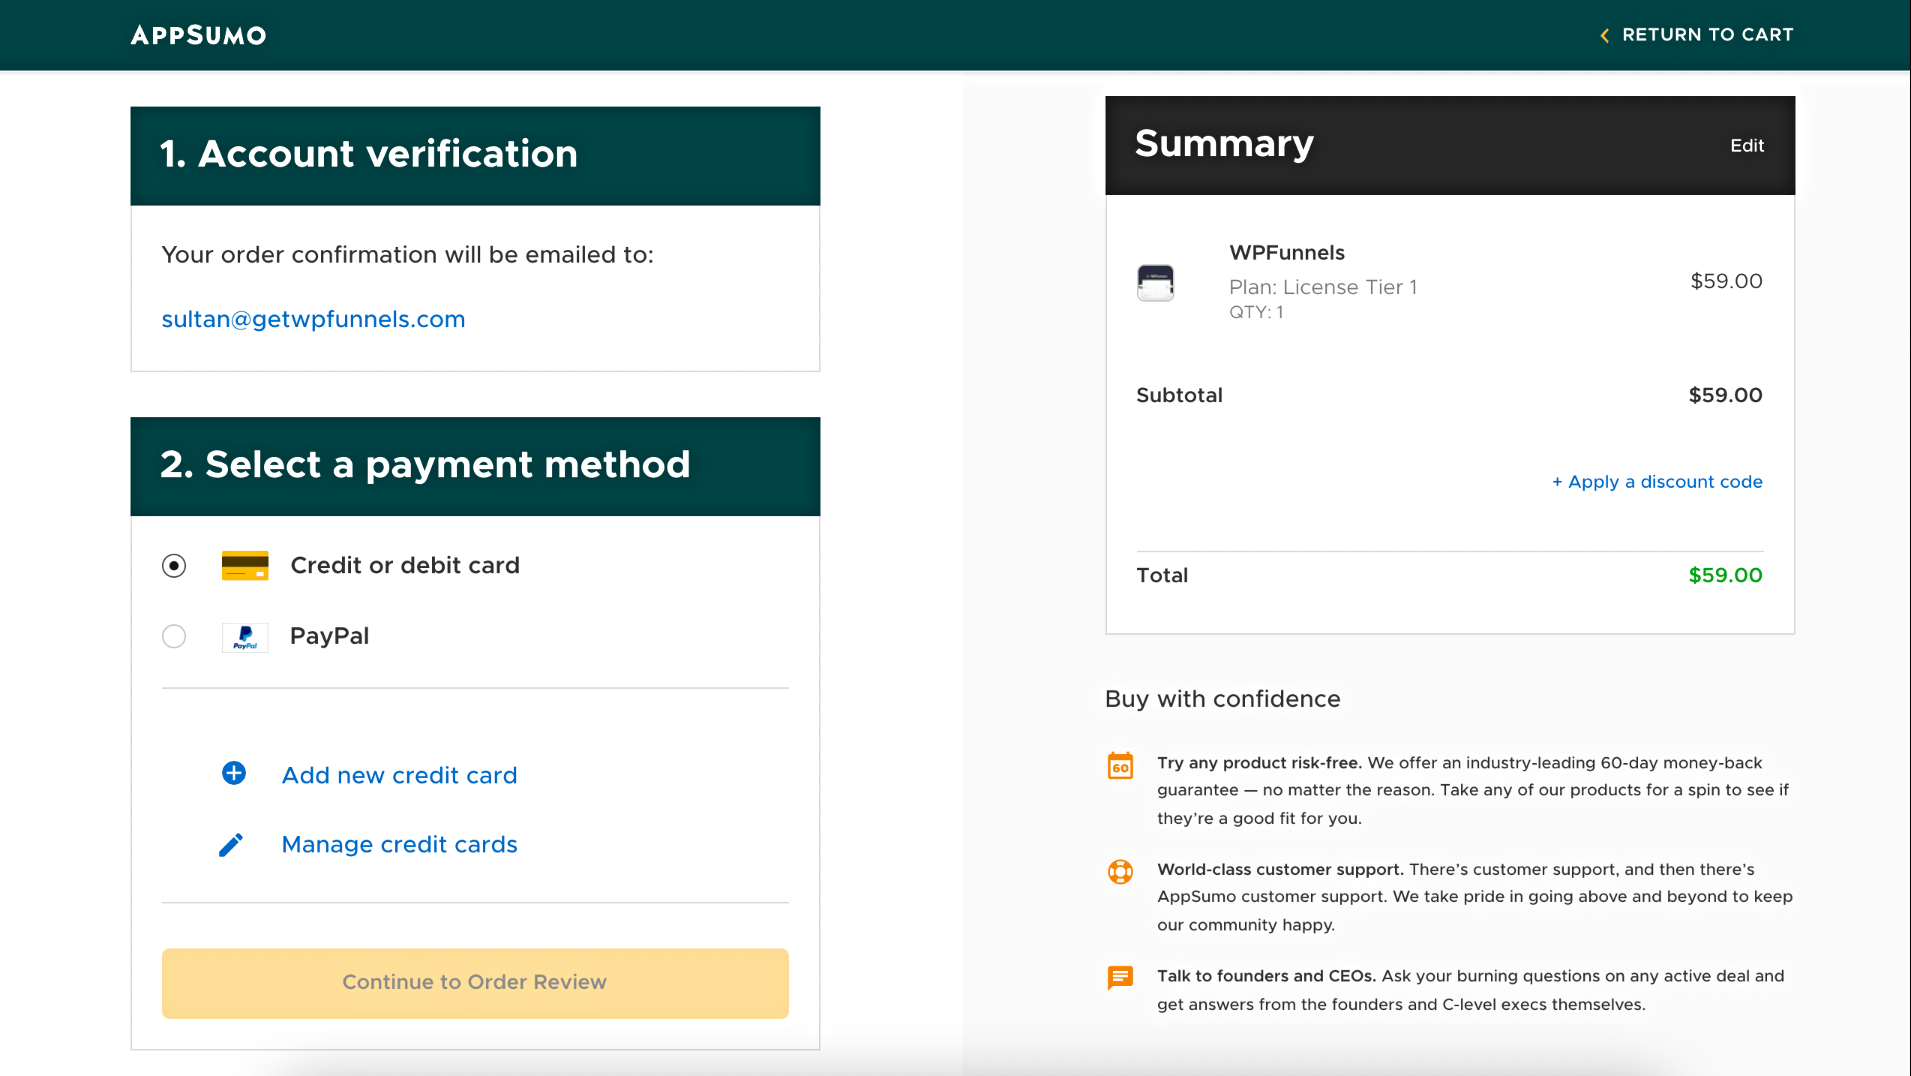Click the Account verification heading
The image size is (1911, 1076).
point(368,154)
